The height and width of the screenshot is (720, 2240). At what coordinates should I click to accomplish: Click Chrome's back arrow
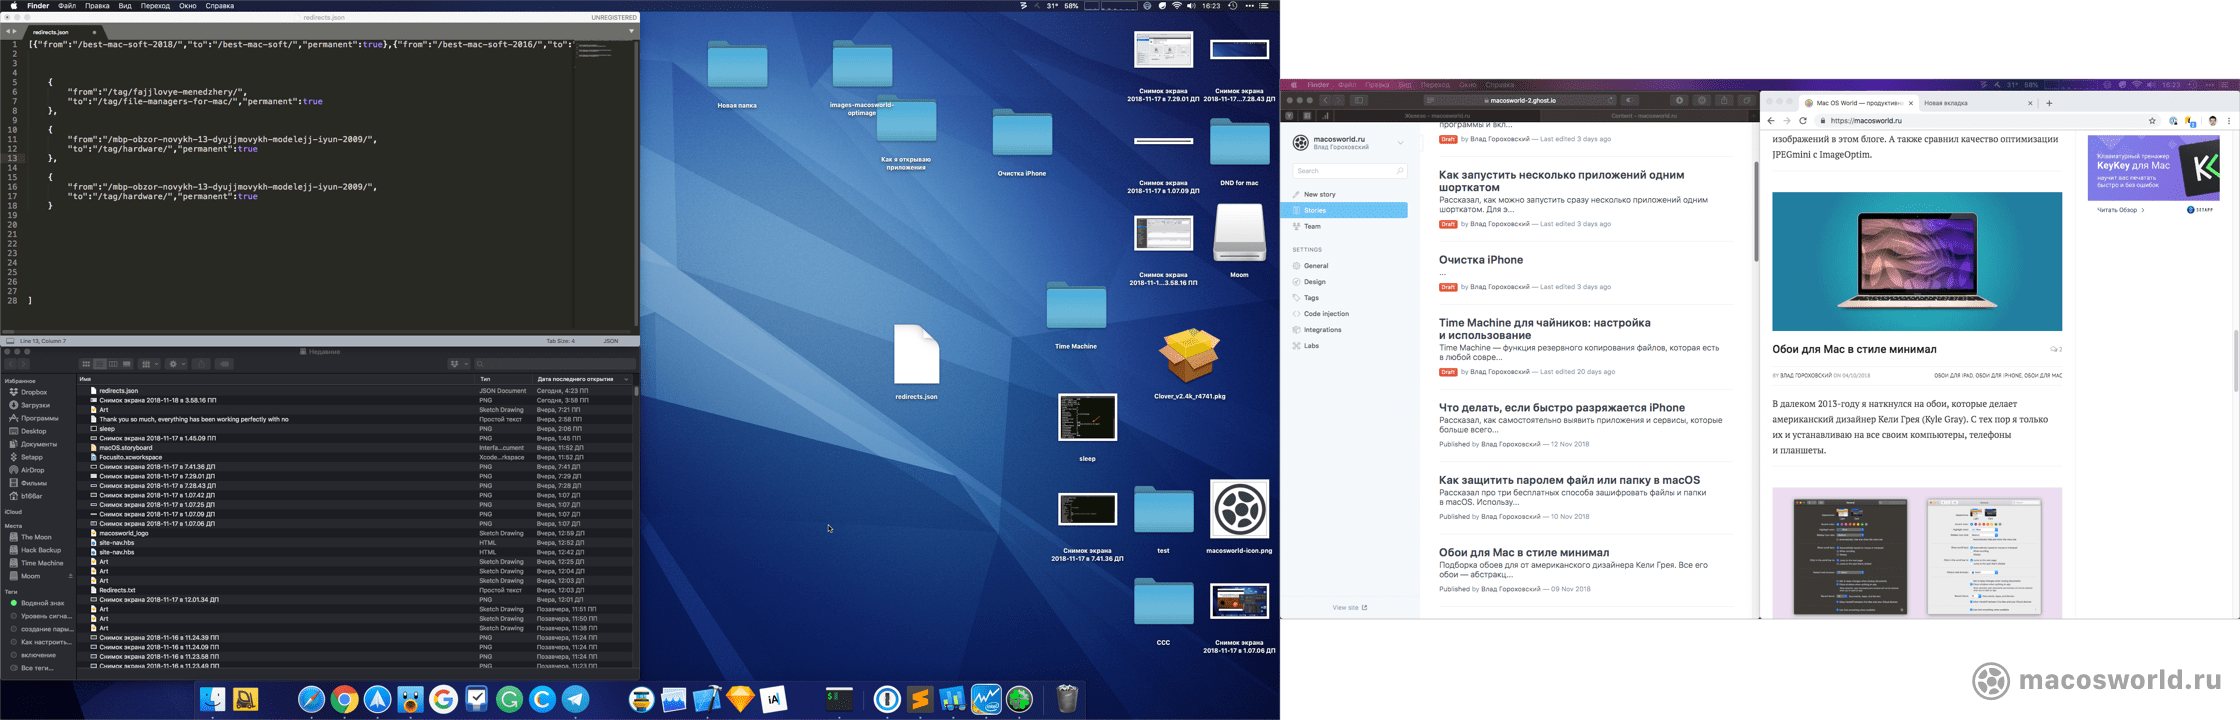point(1771,121)
